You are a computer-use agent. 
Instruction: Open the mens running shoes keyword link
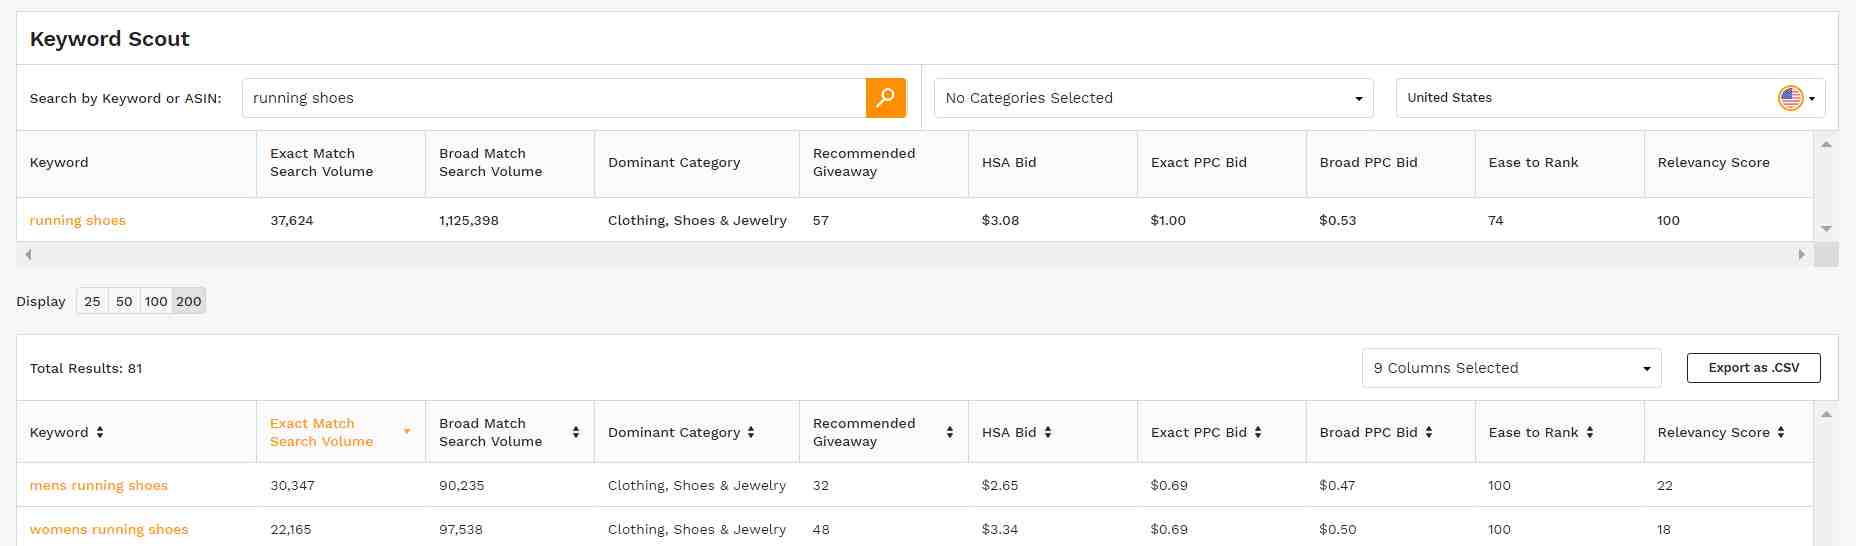point(99,485)
